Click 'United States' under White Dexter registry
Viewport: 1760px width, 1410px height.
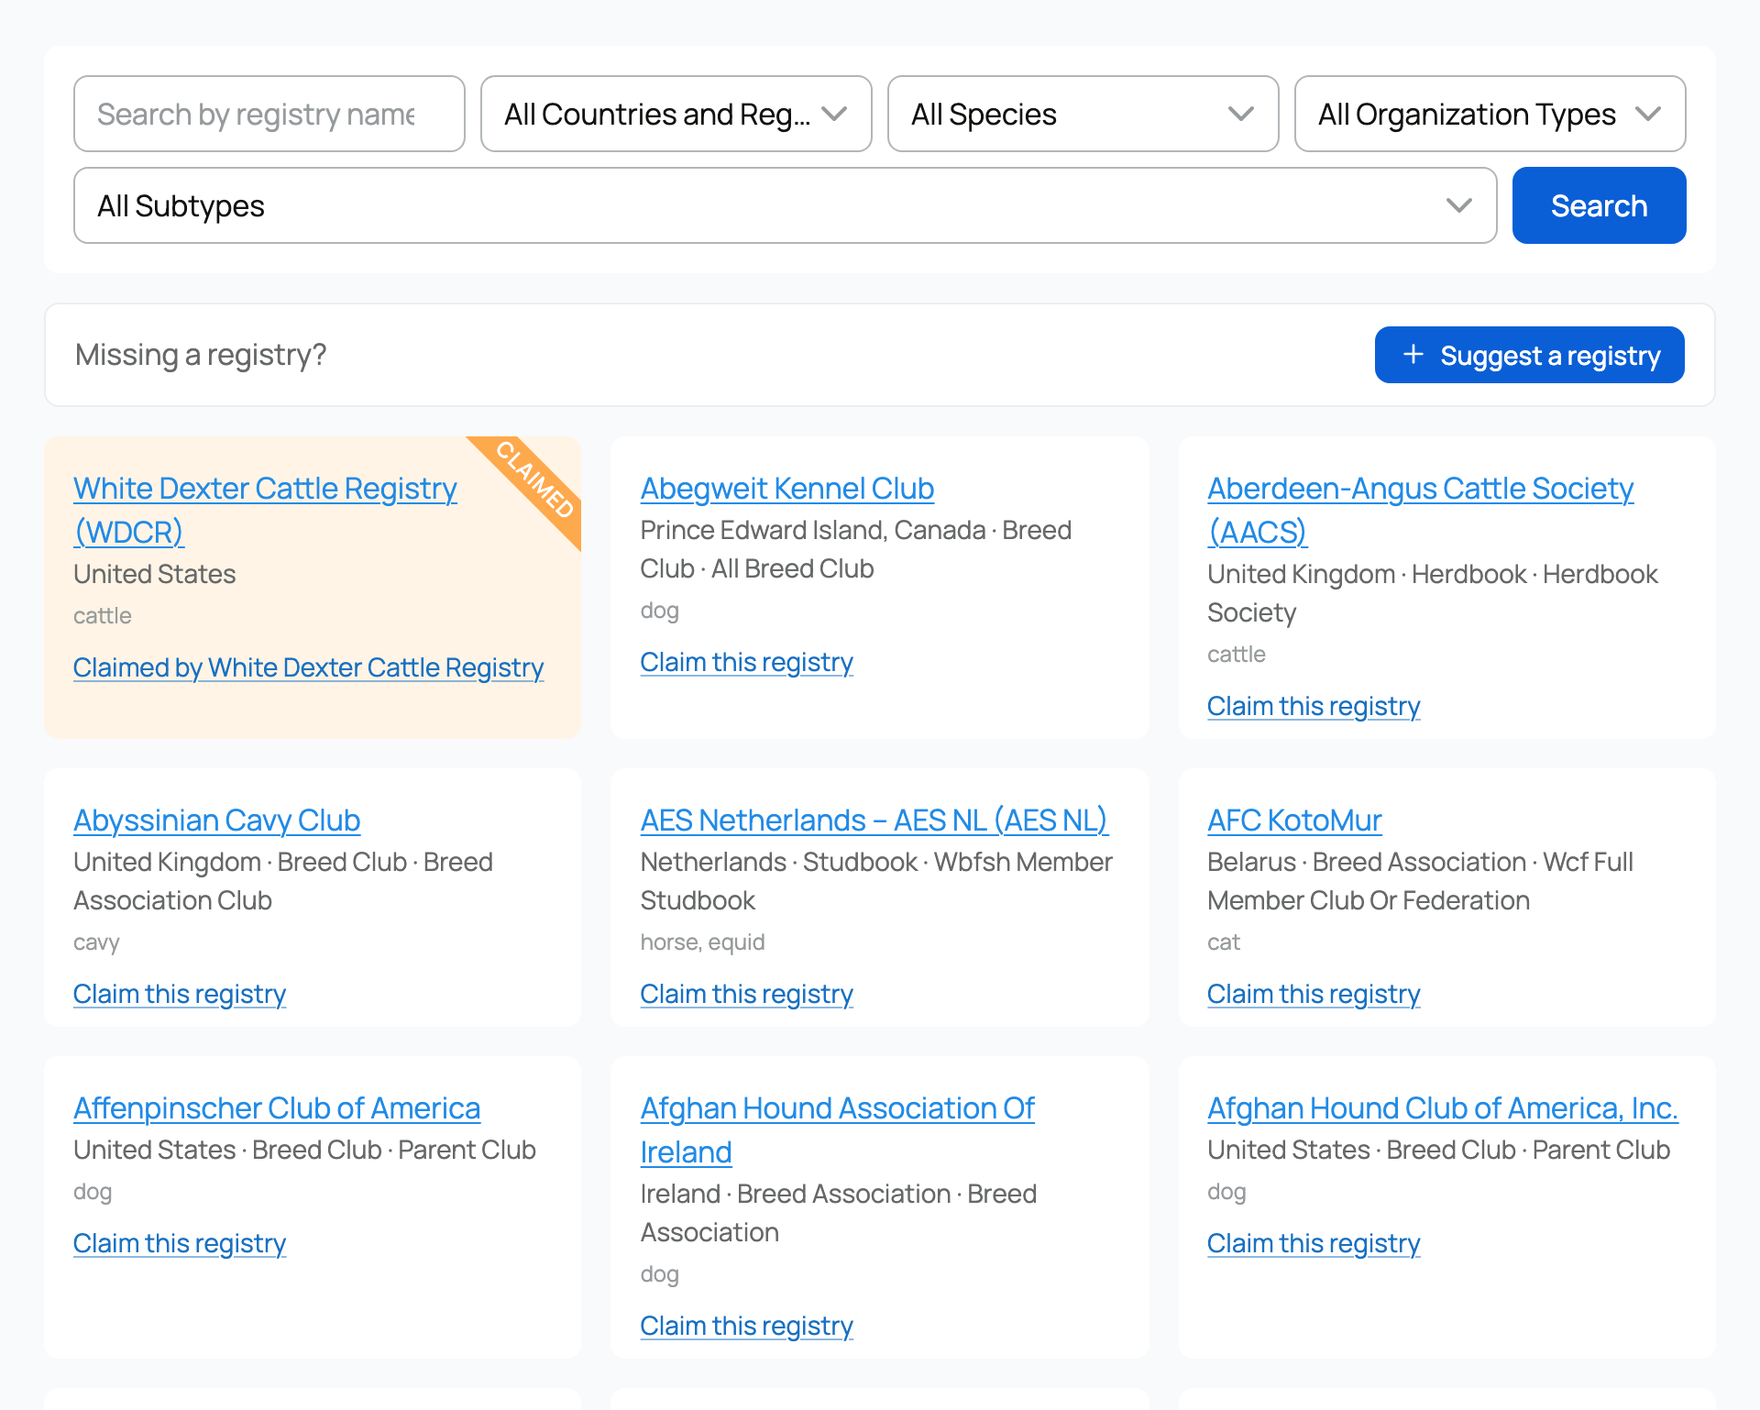point(154,574)
